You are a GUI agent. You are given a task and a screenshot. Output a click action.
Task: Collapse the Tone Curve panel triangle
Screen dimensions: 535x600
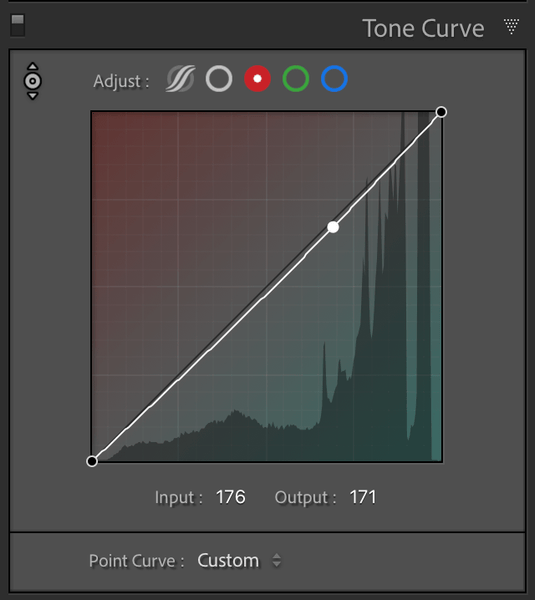tap(511, 26)
